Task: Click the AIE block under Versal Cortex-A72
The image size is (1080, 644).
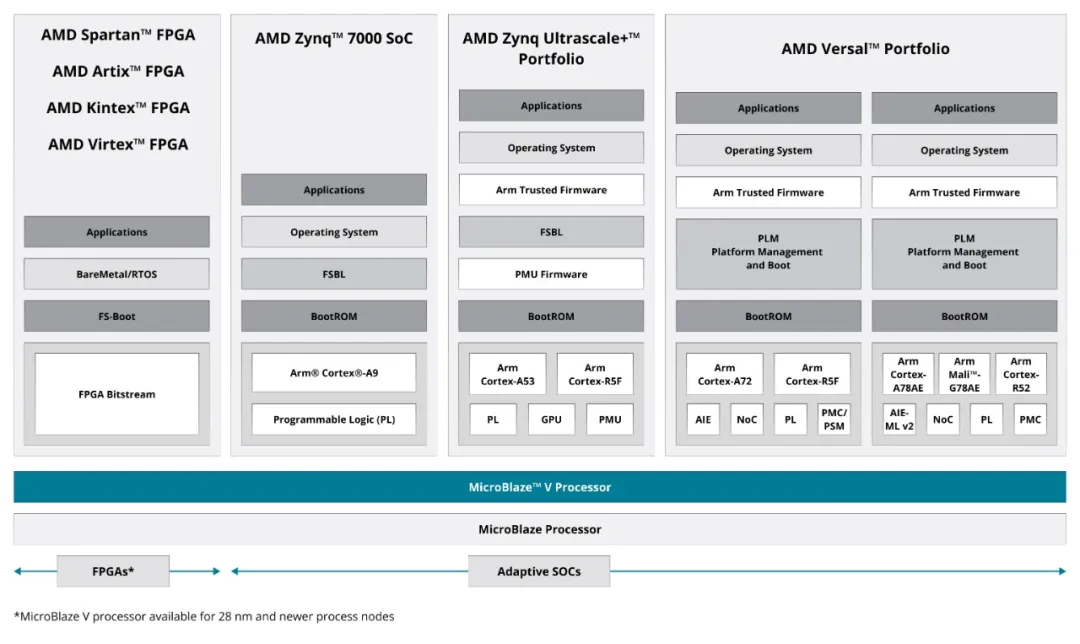Action: point(702,419)
